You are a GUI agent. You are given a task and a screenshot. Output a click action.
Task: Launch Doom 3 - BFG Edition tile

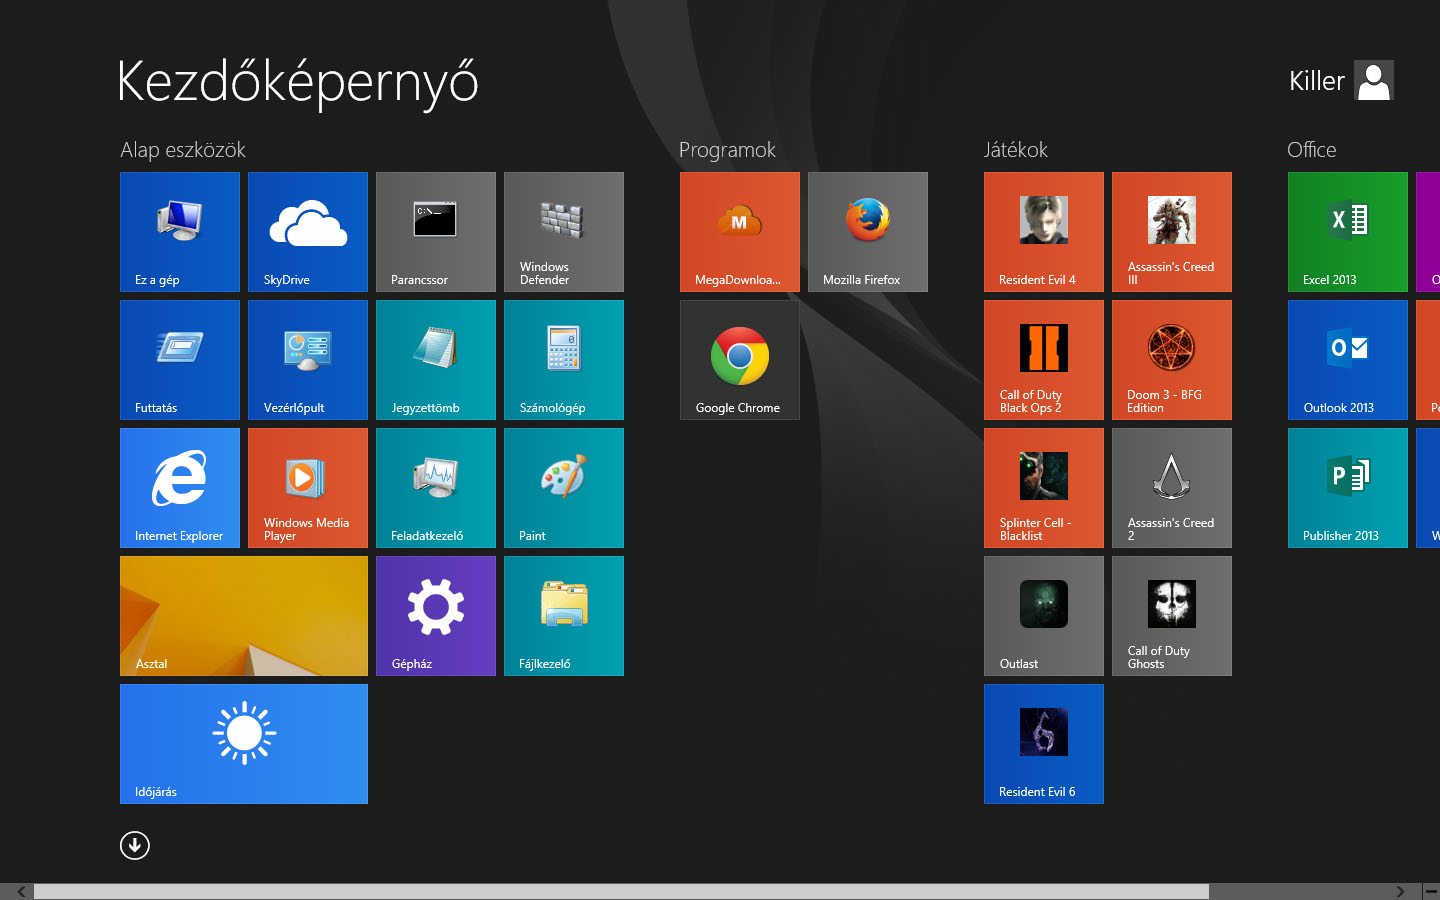pyautogui.click(x=1171, y=360)
